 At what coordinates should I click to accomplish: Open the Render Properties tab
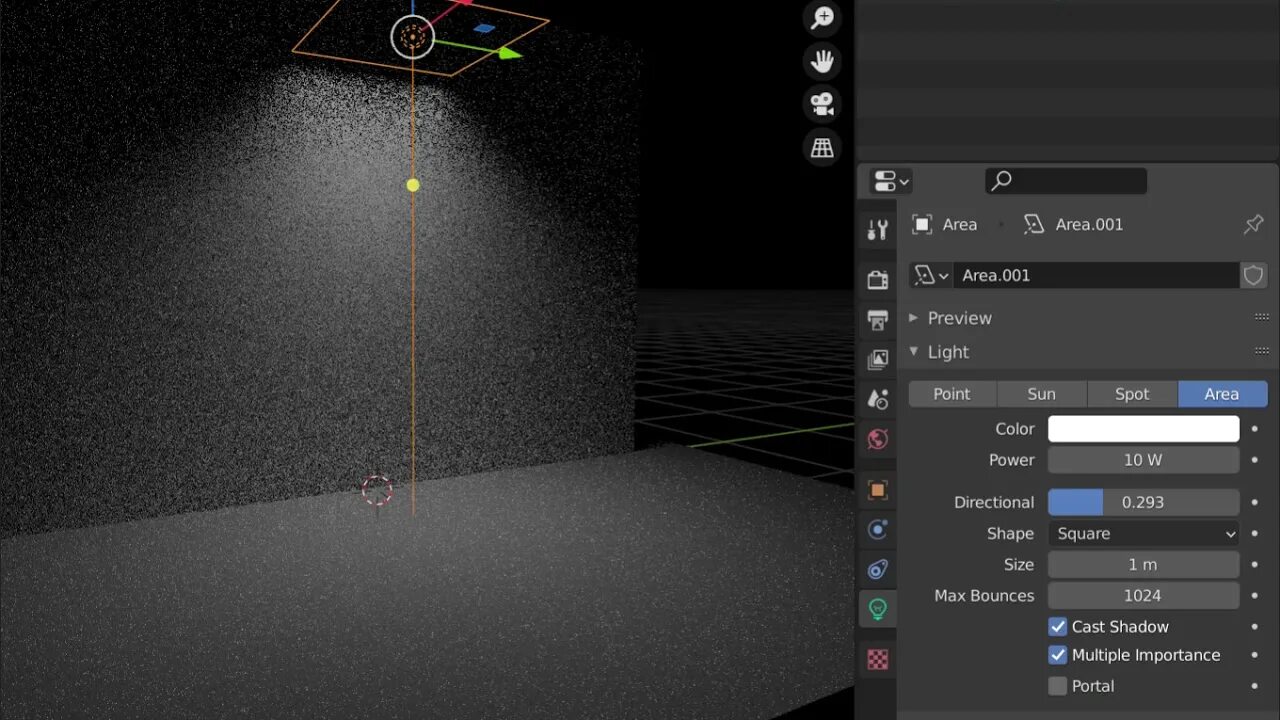click(x=878, y=279)
